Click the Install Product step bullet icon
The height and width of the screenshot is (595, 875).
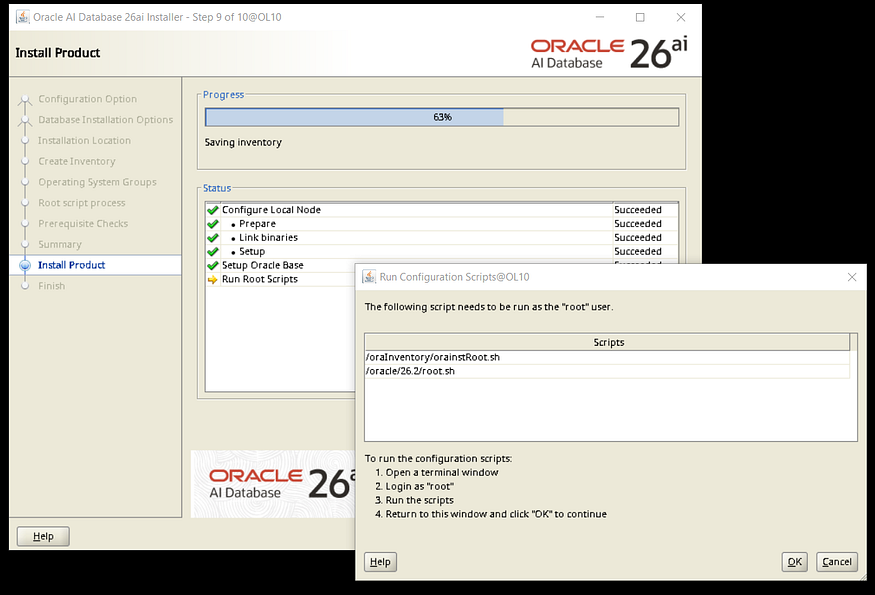(25, 265)
